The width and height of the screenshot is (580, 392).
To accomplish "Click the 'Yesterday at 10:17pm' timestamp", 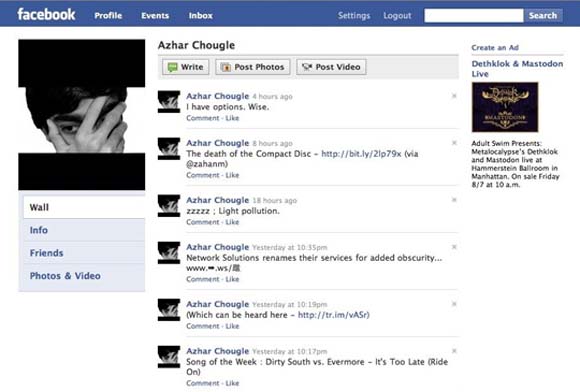I will [290, 351].
